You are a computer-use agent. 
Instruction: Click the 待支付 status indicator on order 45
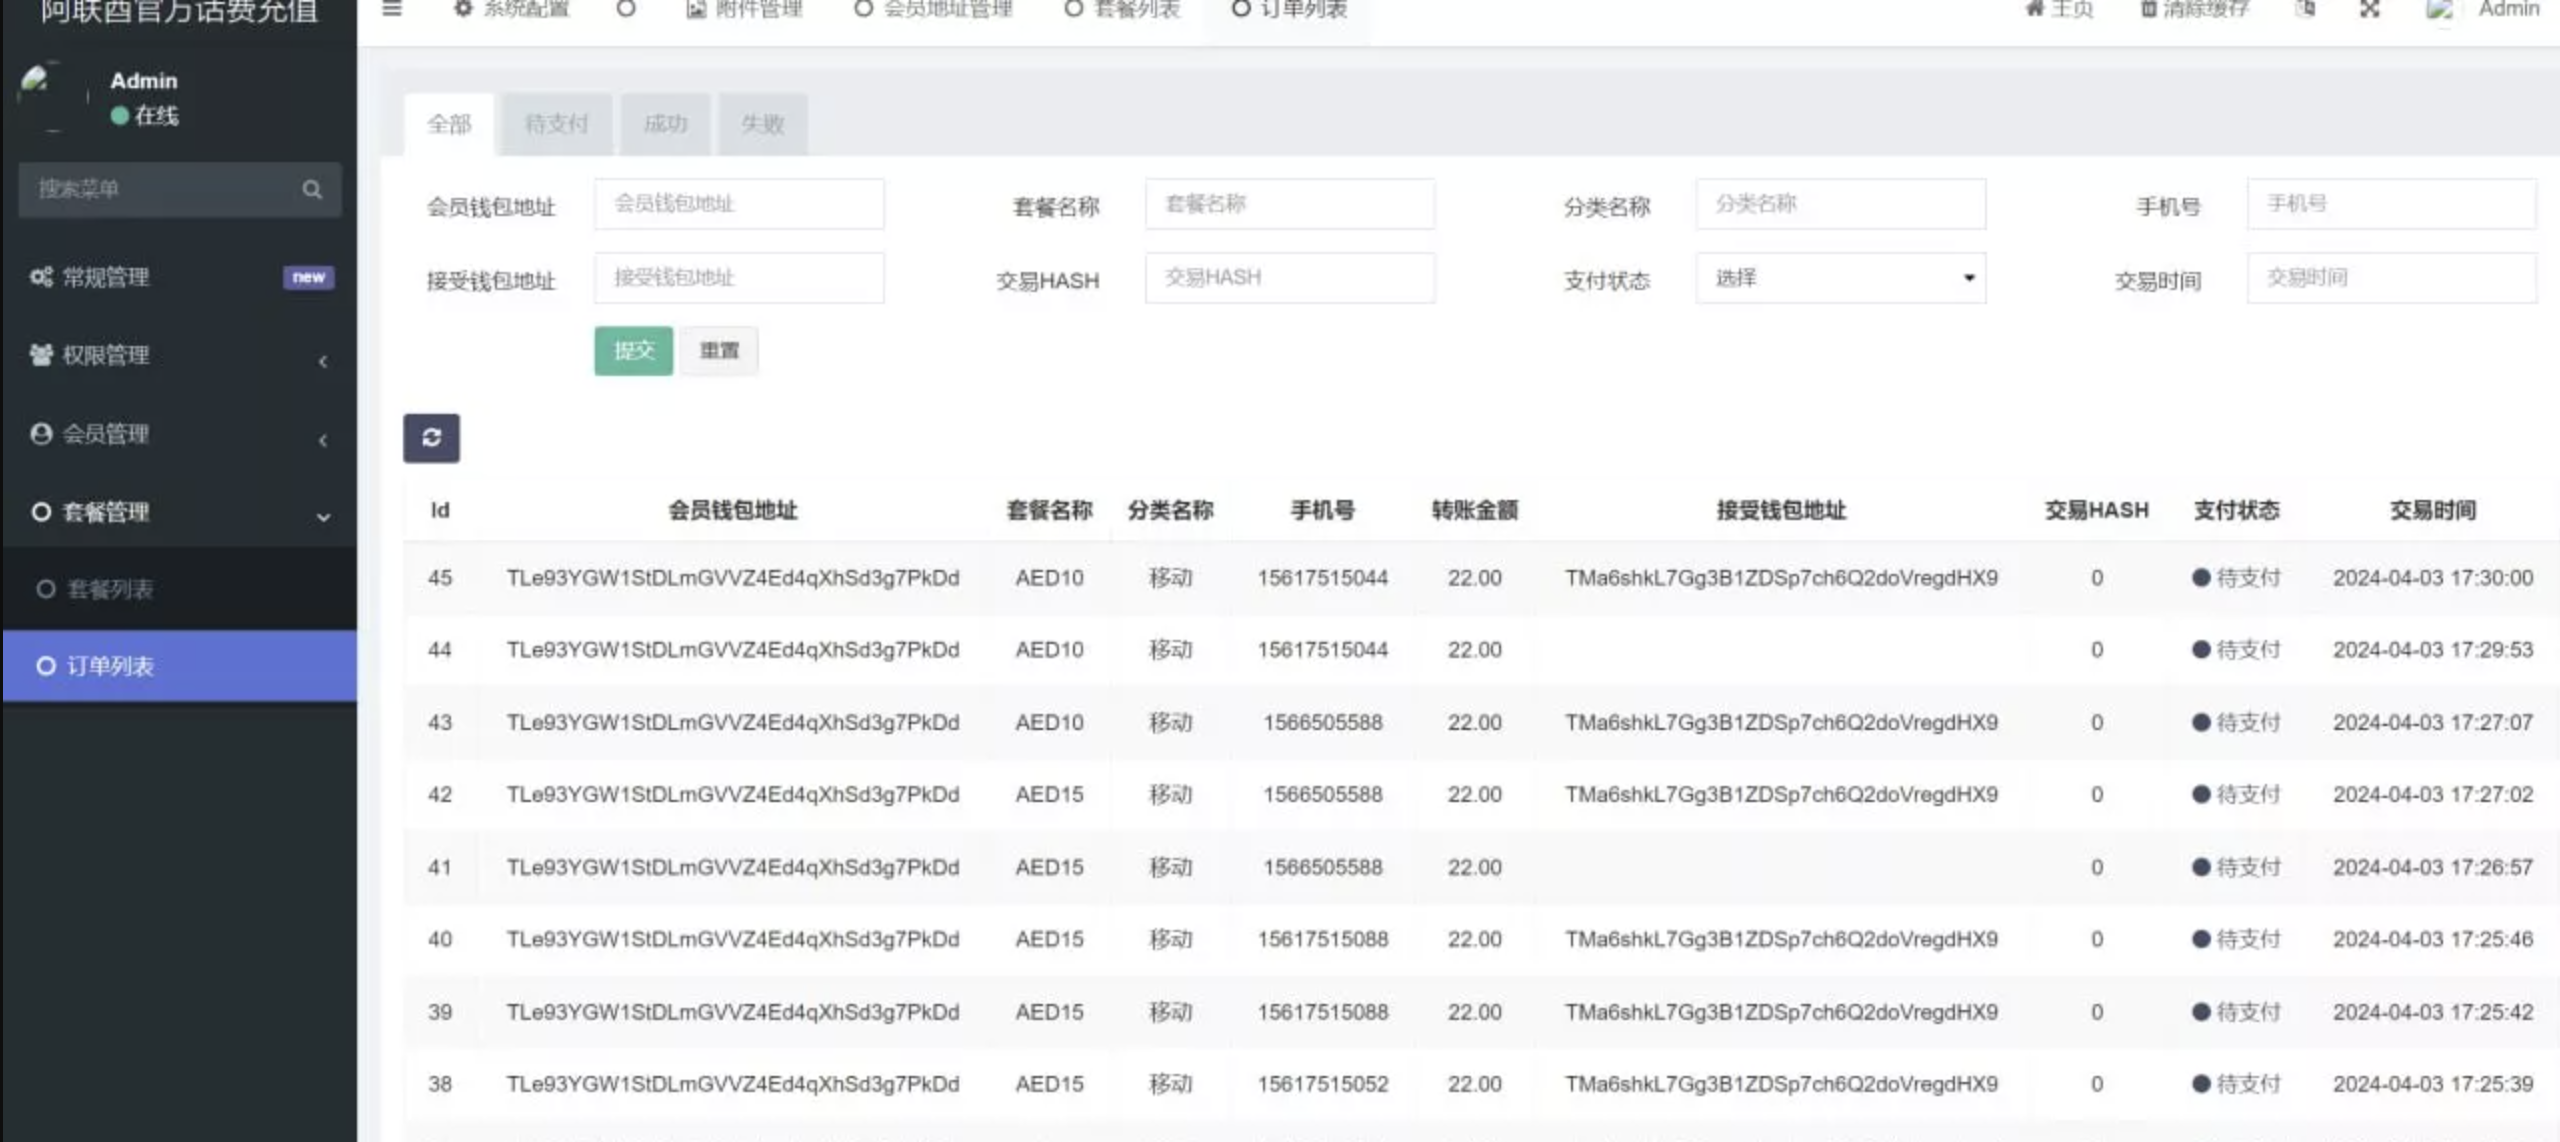(2237, 577)
